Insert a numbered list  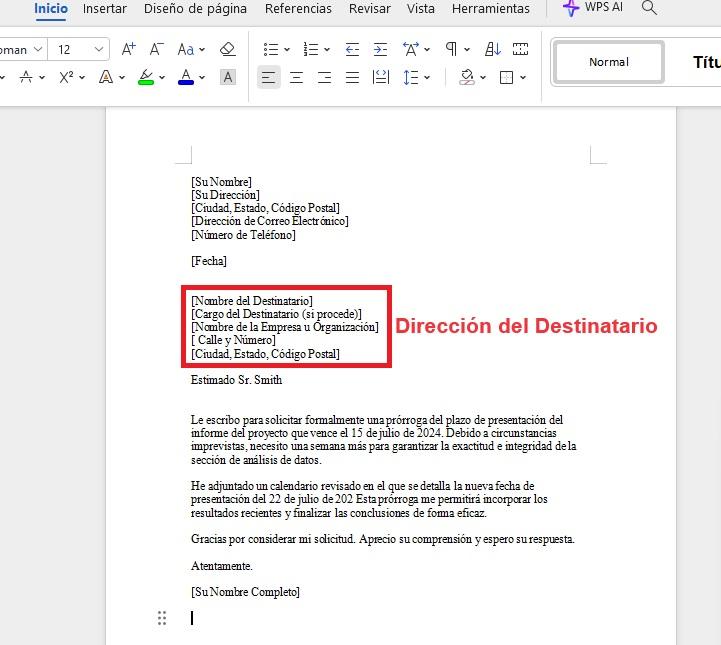tap(311, 49)
